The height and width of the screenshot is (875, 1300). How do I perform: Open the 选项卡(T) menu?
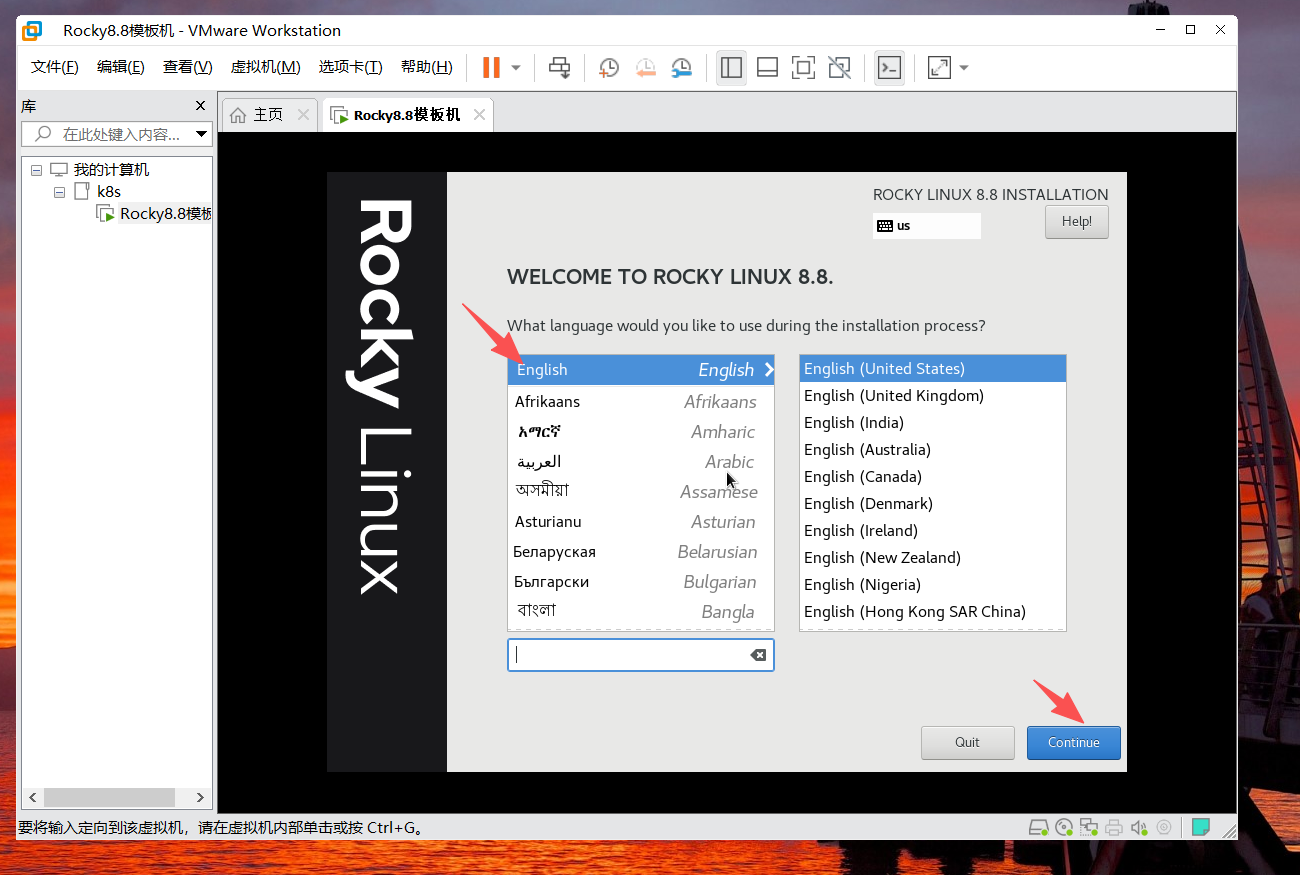pyautogui.click(x=350, y=67)
